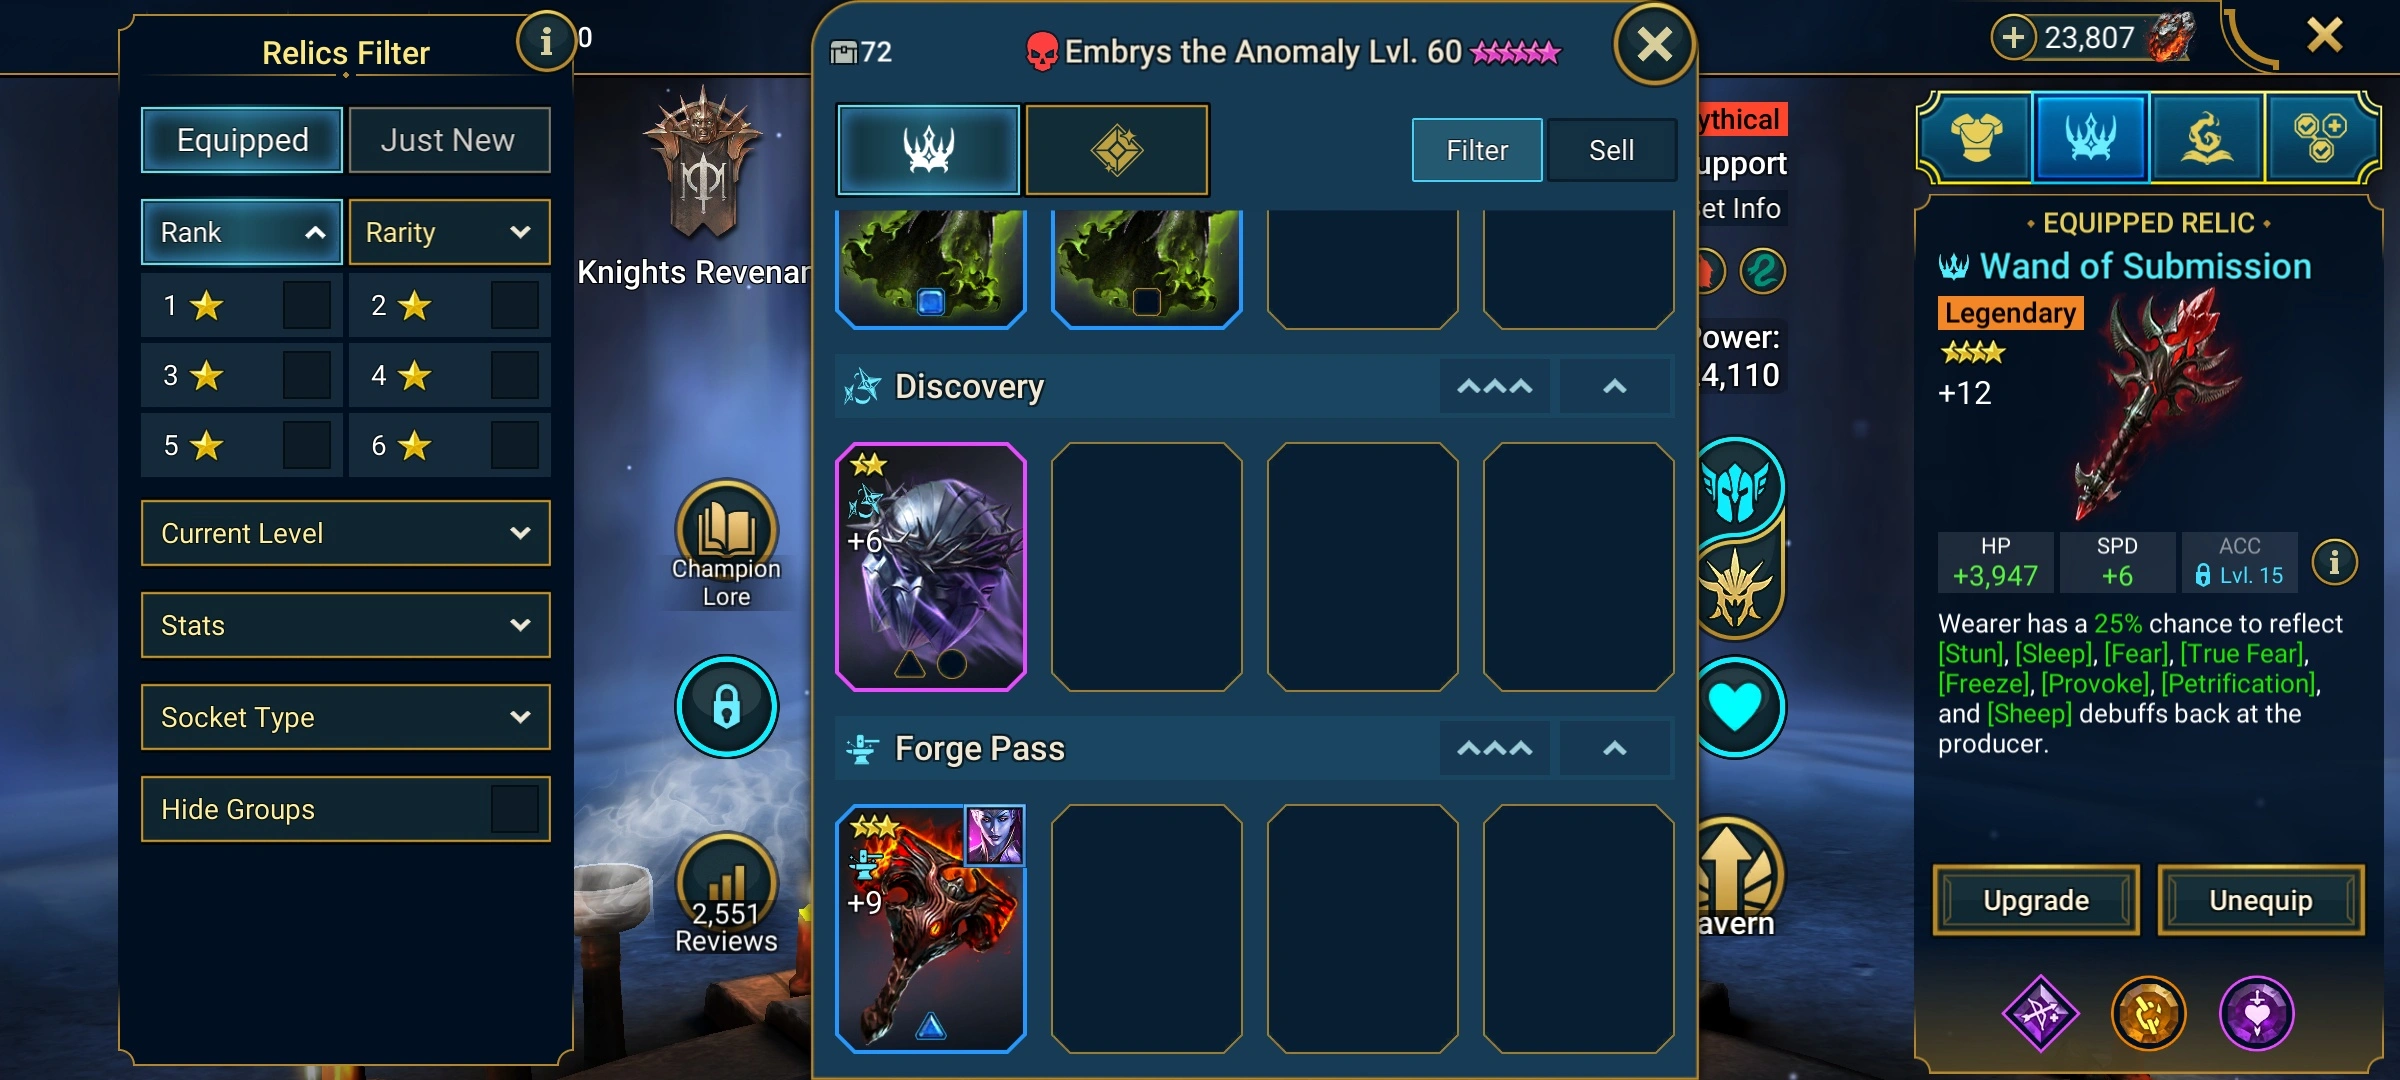2400x1080 pixels.
Task: Tick the 1 star rank checkbox
Action: tap(306, 305)
